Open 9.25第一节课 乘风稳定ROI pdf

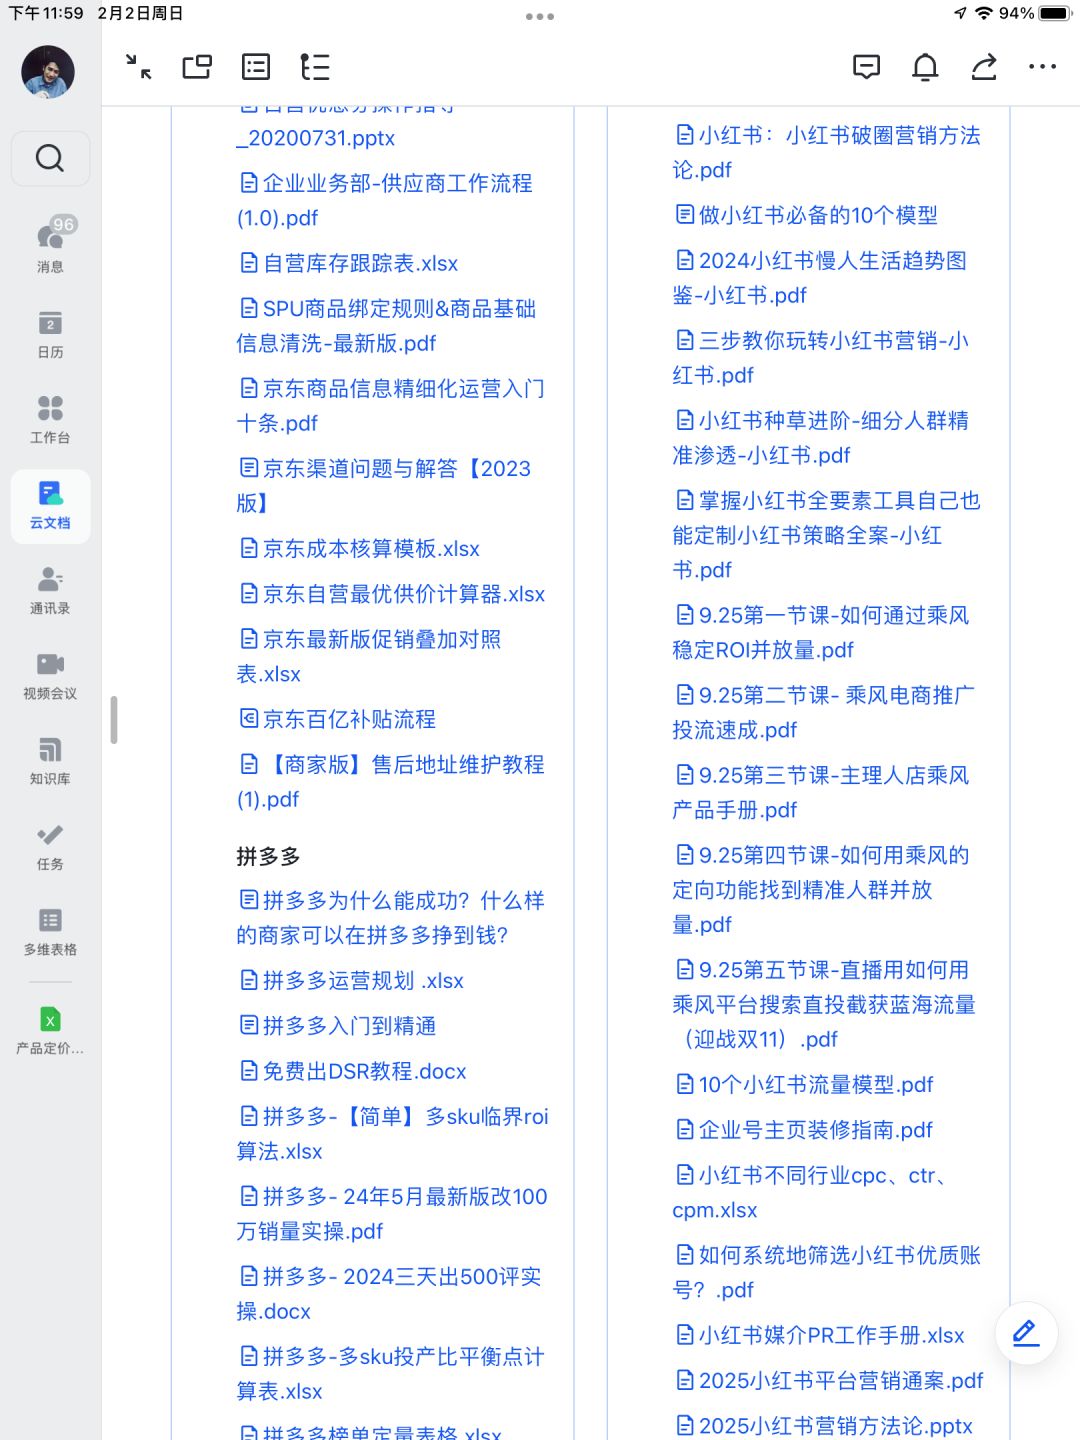(x=821, y=632)
